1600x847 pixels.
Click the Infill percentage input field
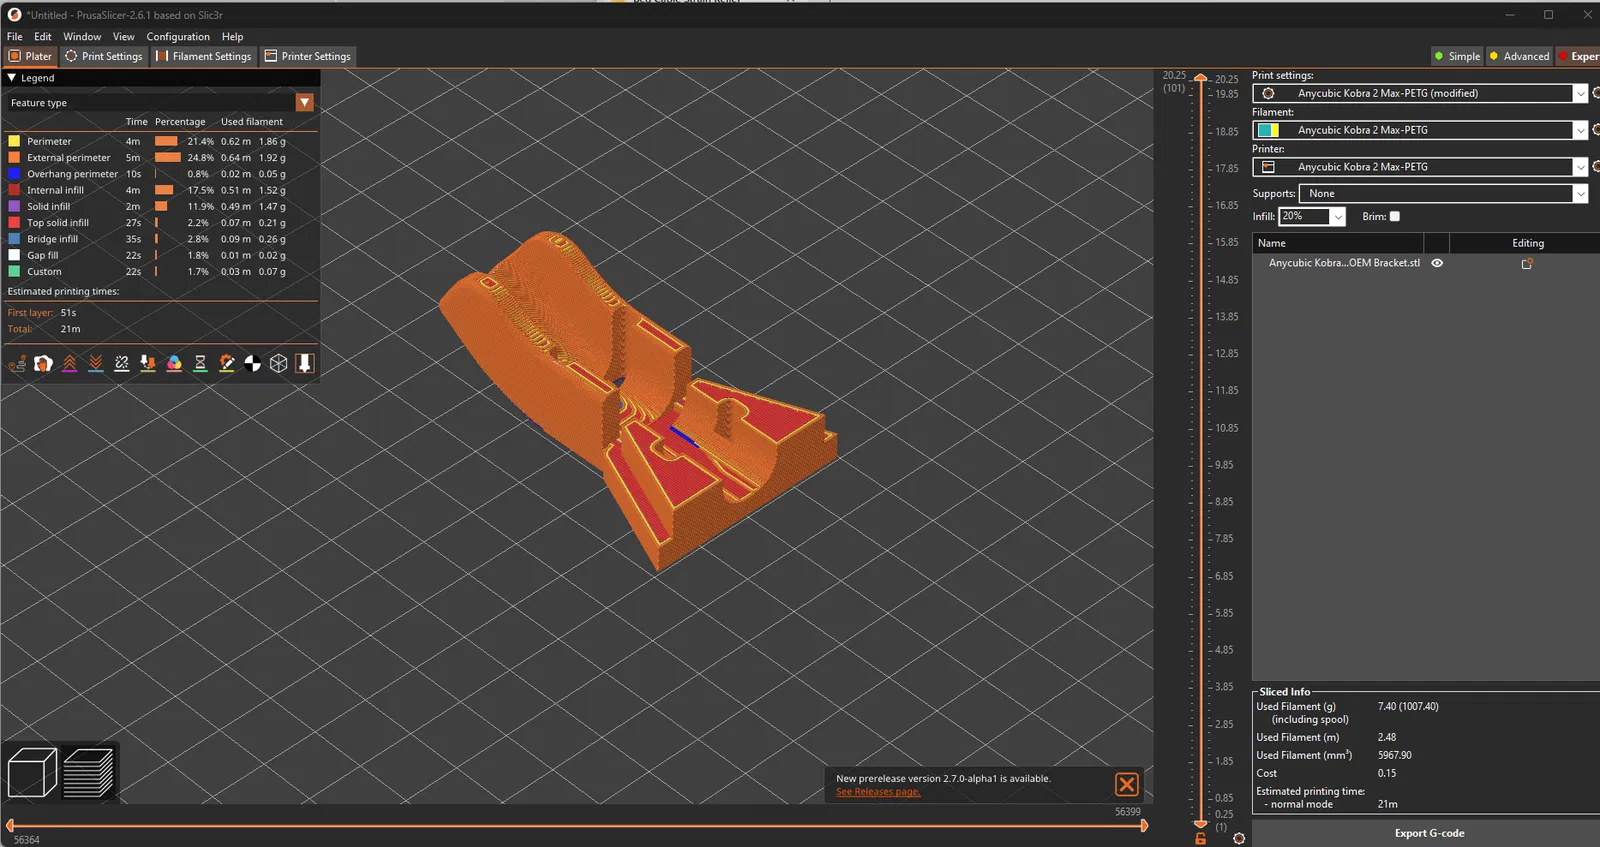[x=1305, y=217]
